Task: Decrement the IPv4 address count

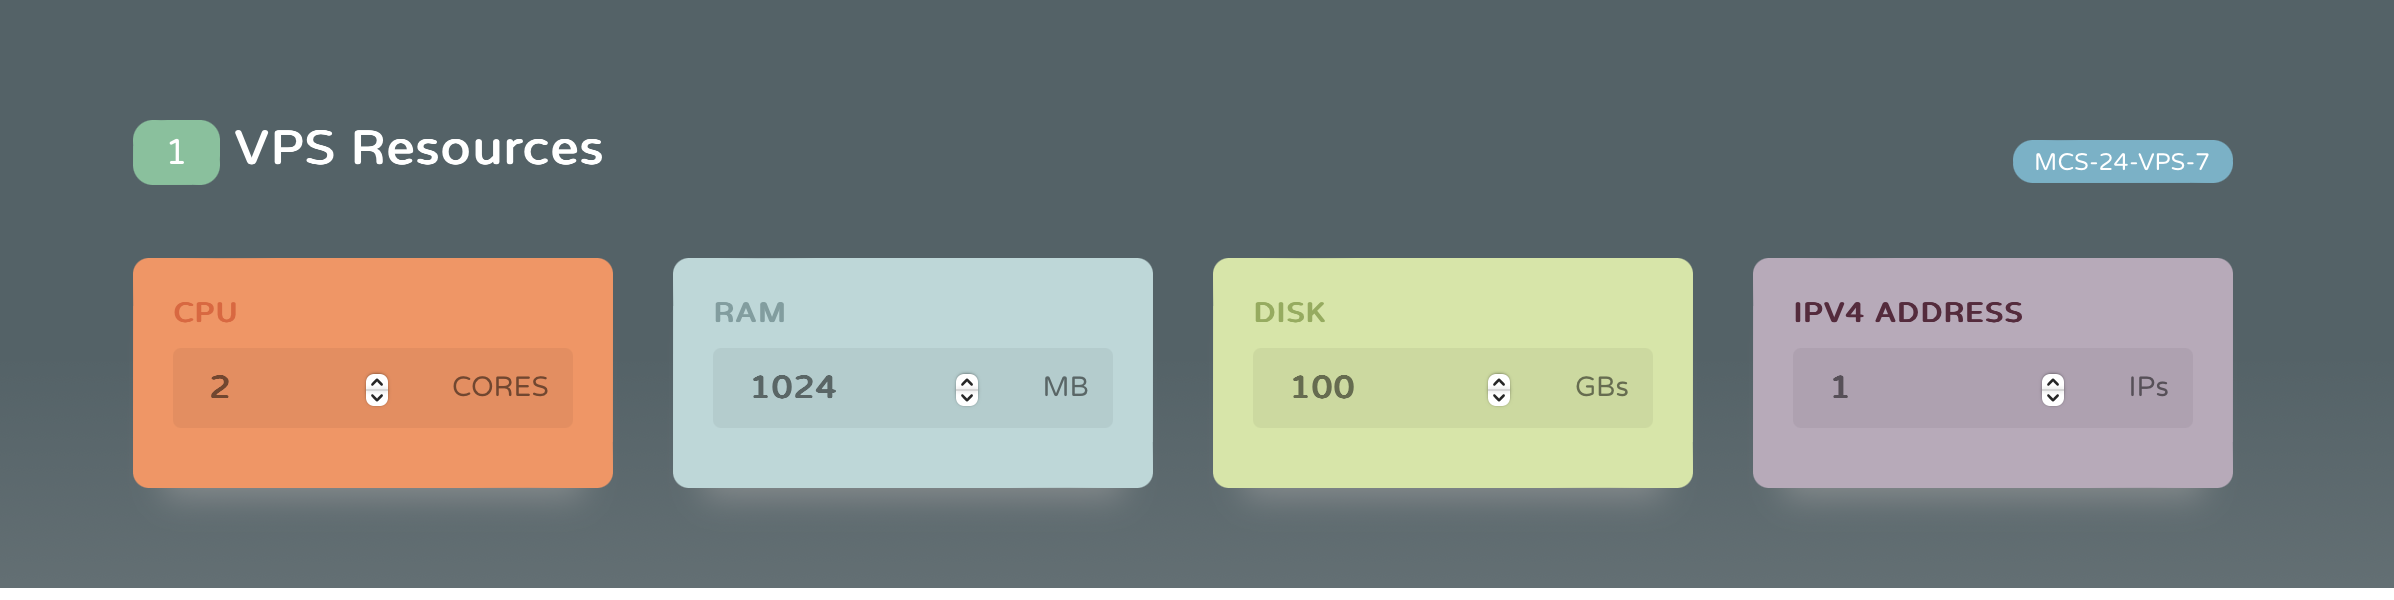Action: 2053,397
